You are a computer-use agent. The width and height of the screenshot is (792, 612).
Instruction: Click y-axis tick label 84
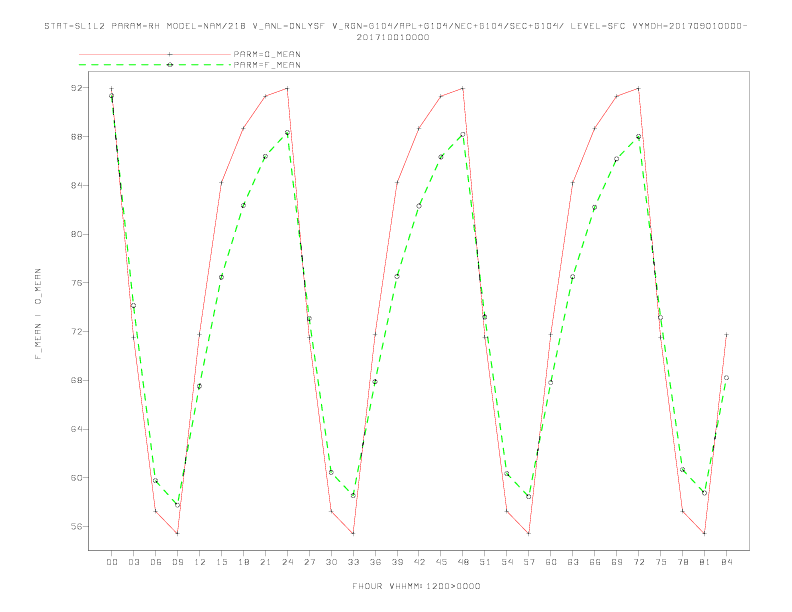(x=77, y=185)
